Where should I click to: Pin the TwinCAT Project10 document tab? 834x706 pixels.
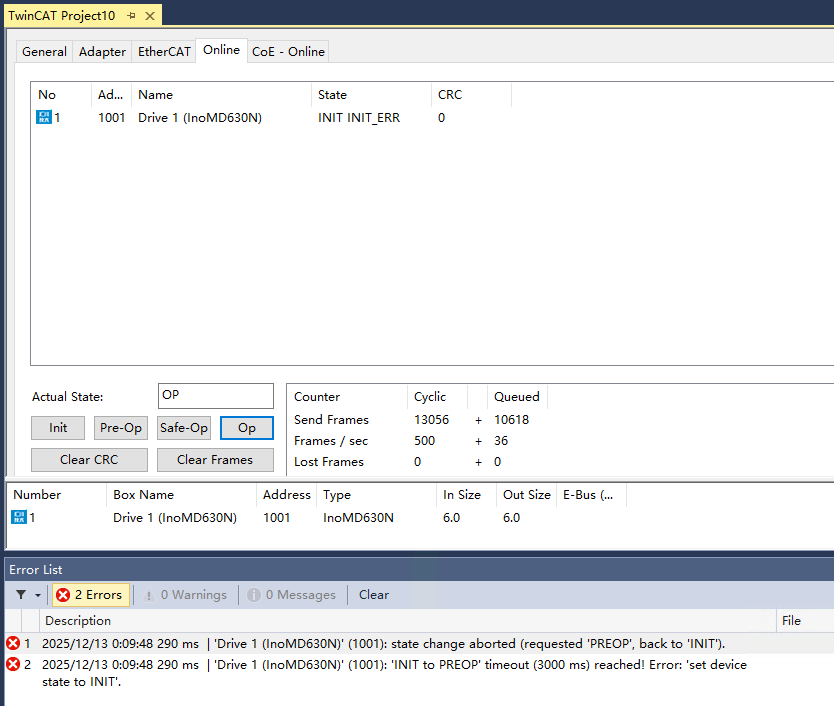(x=131, y=16)
